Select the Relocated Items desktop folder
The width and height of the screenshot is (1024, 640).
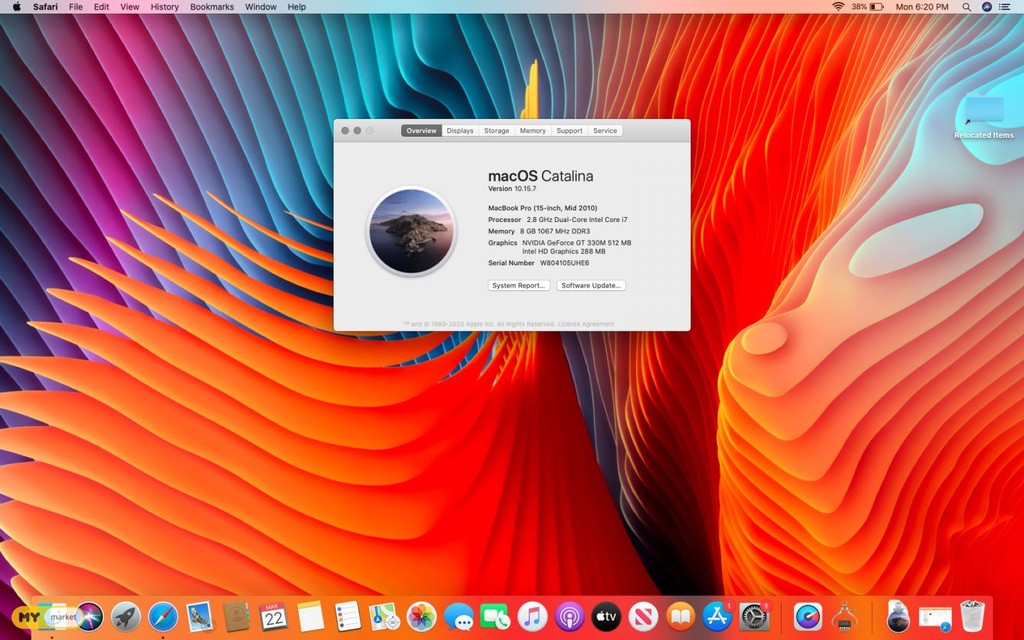983,113
